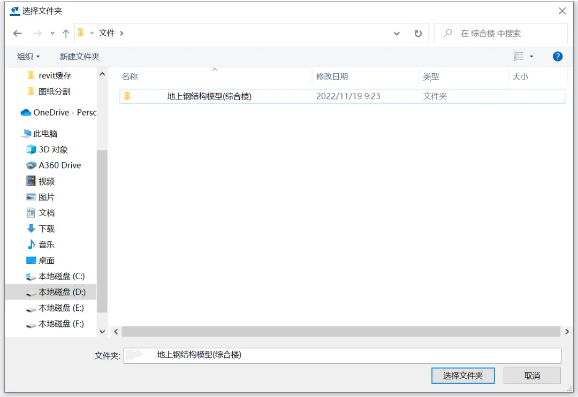Open the view options dropdown arrow
Image resolution: width=578 pixels, height=397 pixels.
(531, 56)
